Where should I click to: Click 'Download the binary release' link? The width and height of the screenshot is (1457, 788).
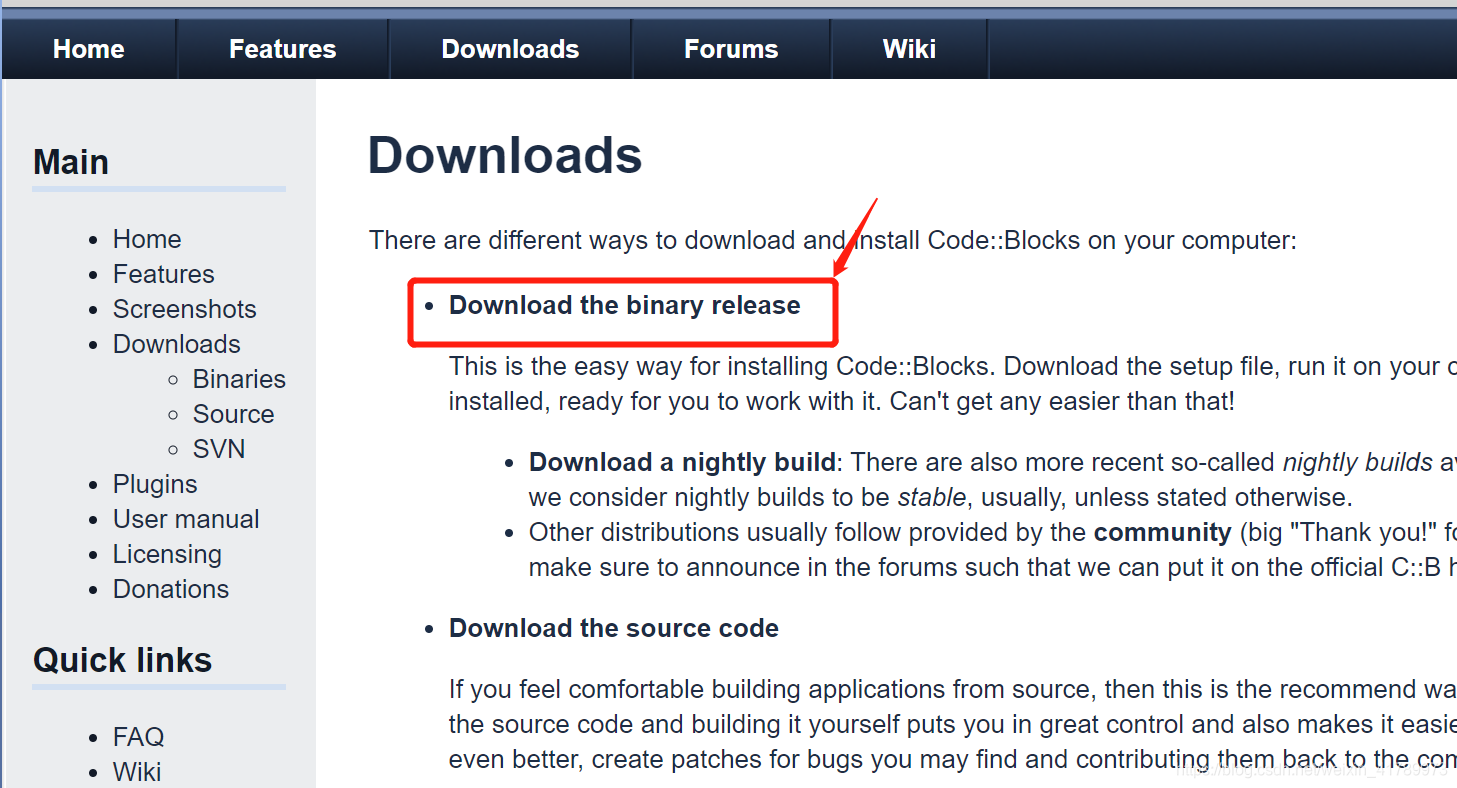625,305
